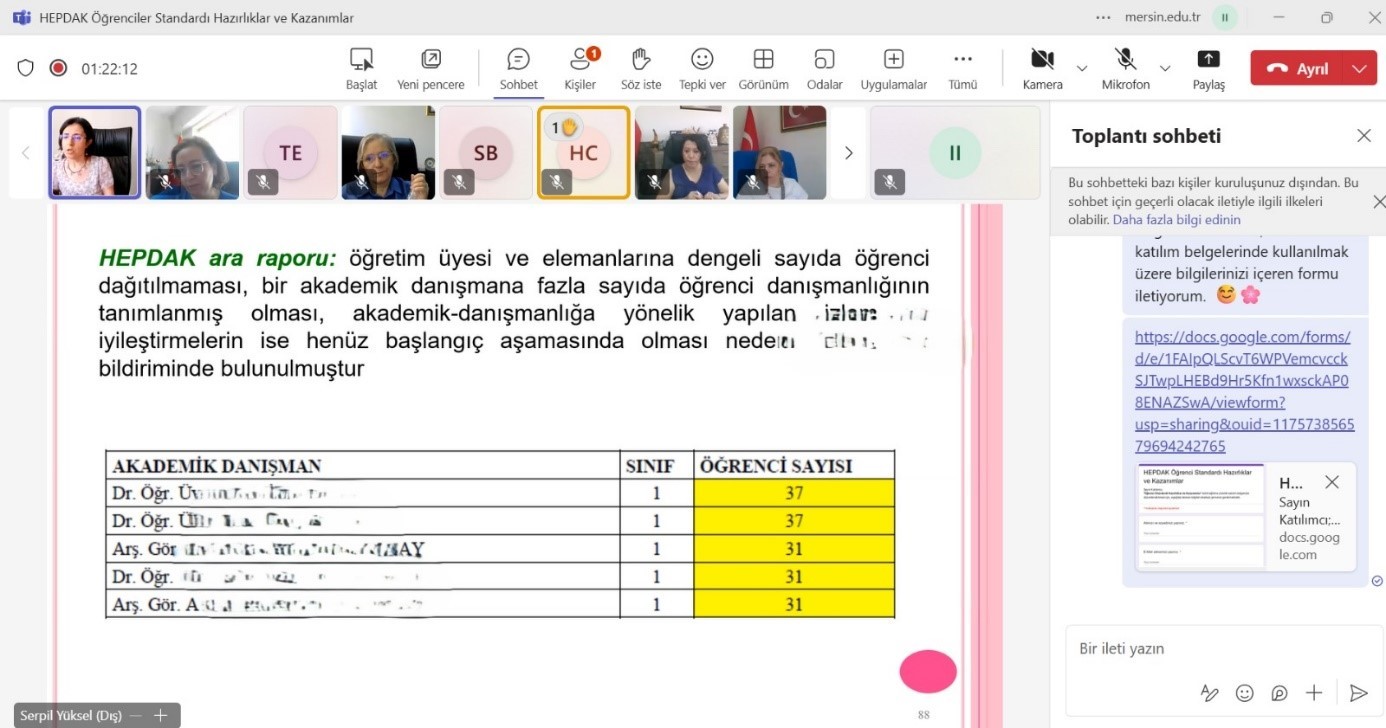Open emoji picker in chat compose box
The image size is (1386, 728).
1244,692
